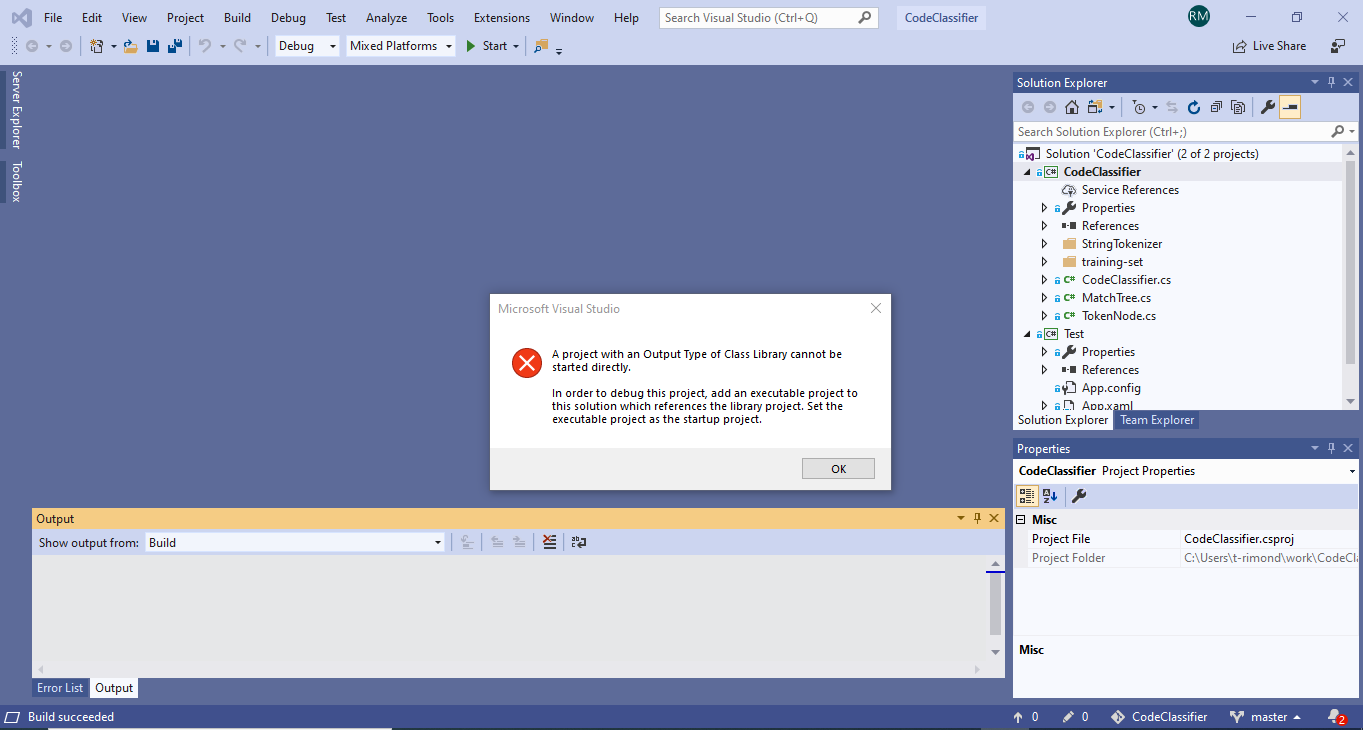Click the Send Feedback icon
The width and height of the screenshot is (1363, 730).
click(1337, 46)
